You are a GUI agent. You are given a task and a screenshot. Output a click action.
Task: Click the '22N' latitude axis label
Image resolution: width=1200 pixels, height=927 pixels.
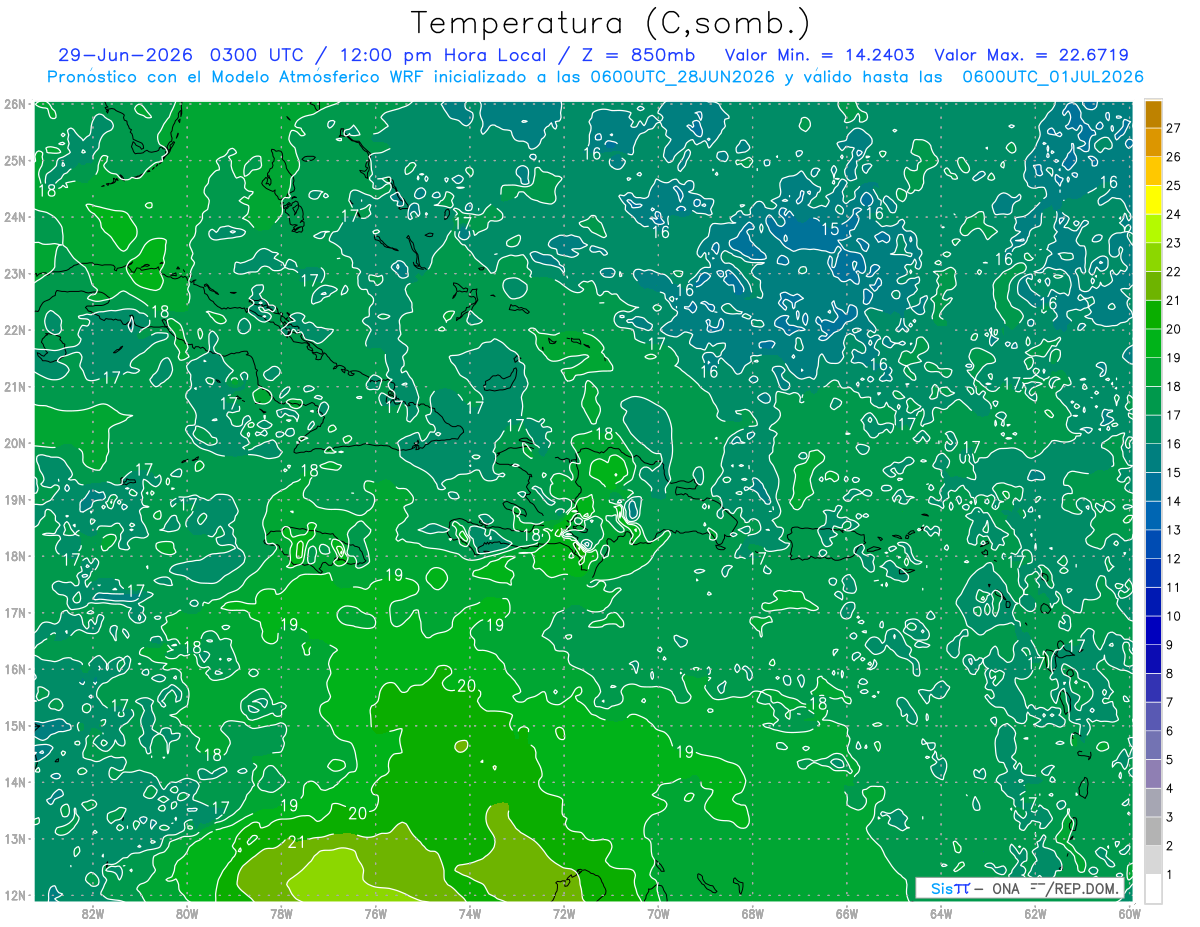14,330
